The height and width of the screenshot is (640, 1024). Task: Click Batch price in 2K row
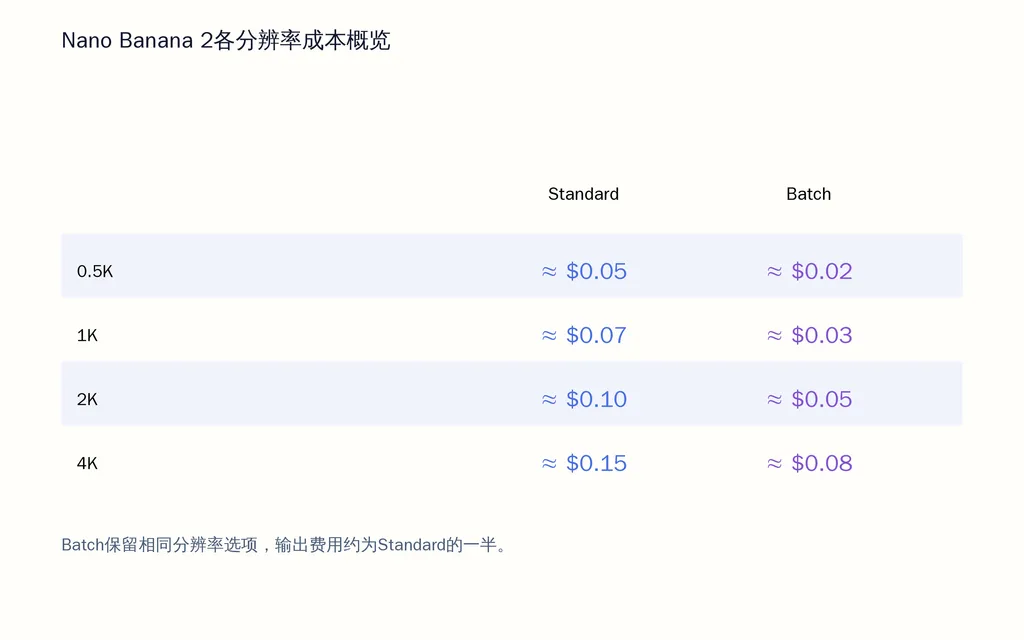coord(809,399)
